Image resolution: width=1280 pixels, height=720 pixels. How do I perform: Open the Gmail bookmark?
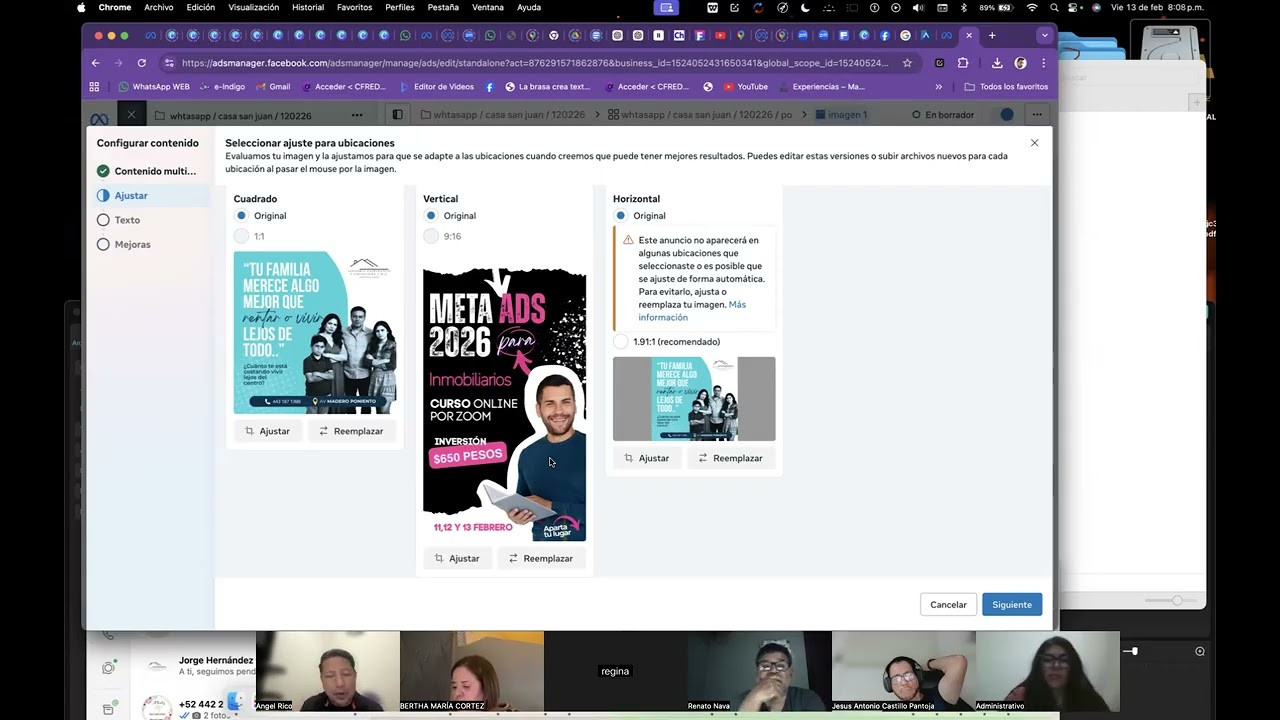click(273, 87)
